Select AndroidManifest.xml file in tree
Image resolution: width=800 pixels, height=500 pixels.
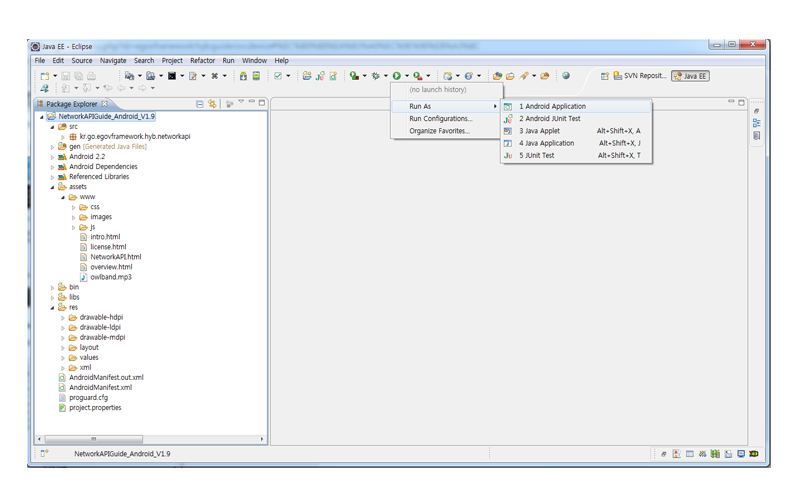100,387
